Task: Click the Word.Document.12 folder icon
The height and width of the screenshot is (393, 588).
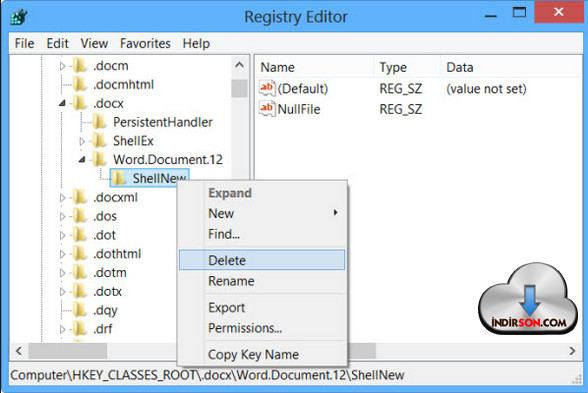Action: [99, 159]
